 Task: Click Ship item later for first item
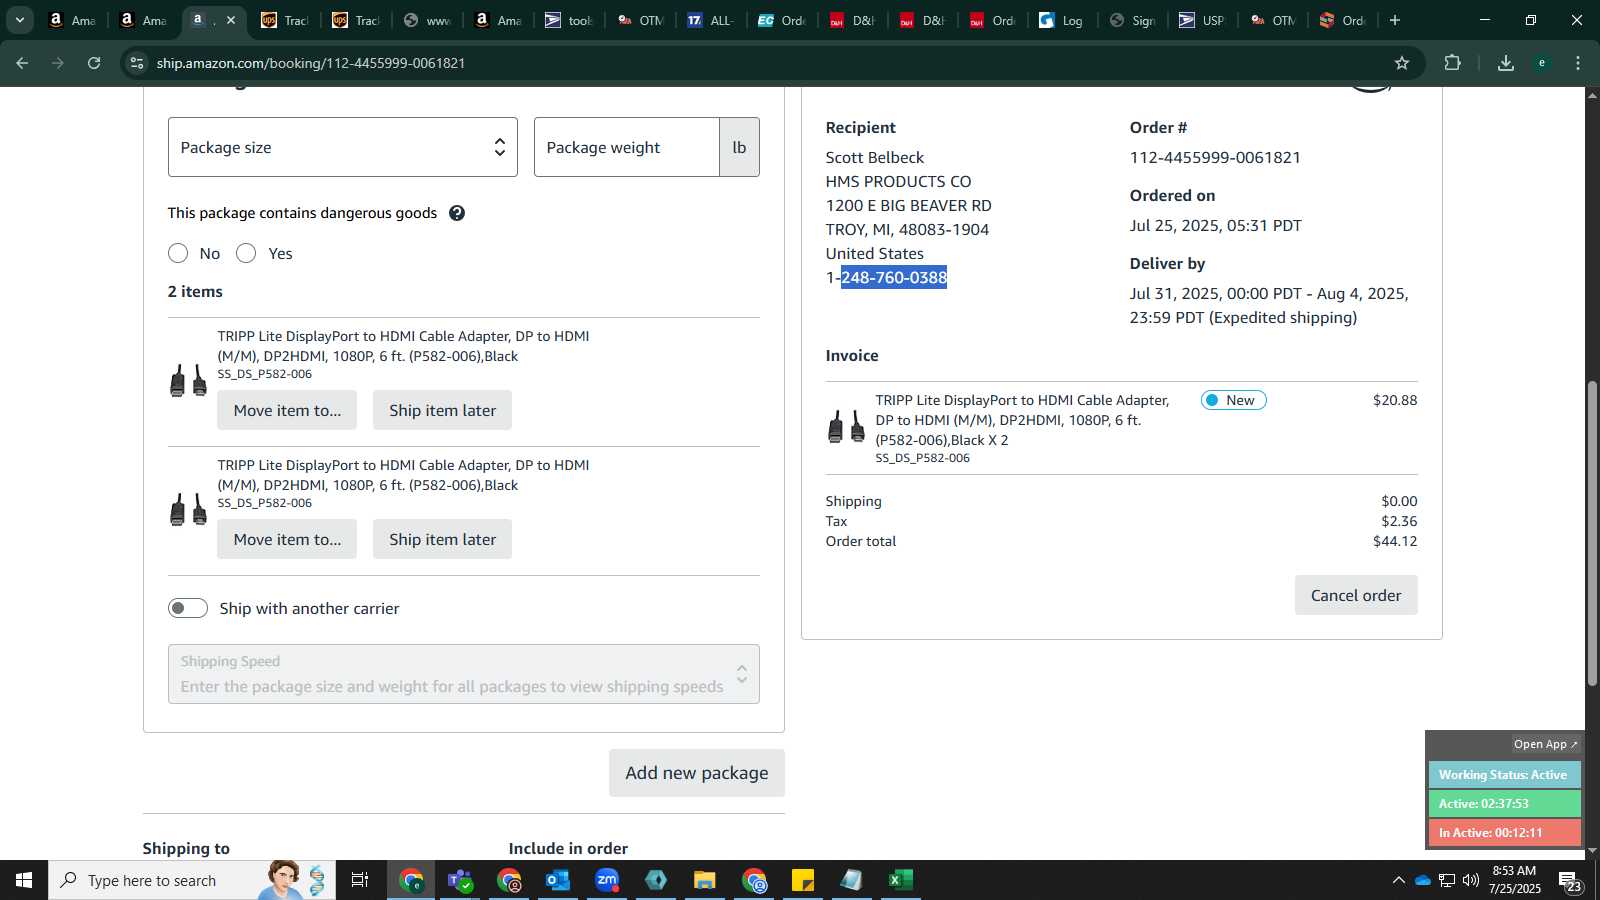(442, 410)
